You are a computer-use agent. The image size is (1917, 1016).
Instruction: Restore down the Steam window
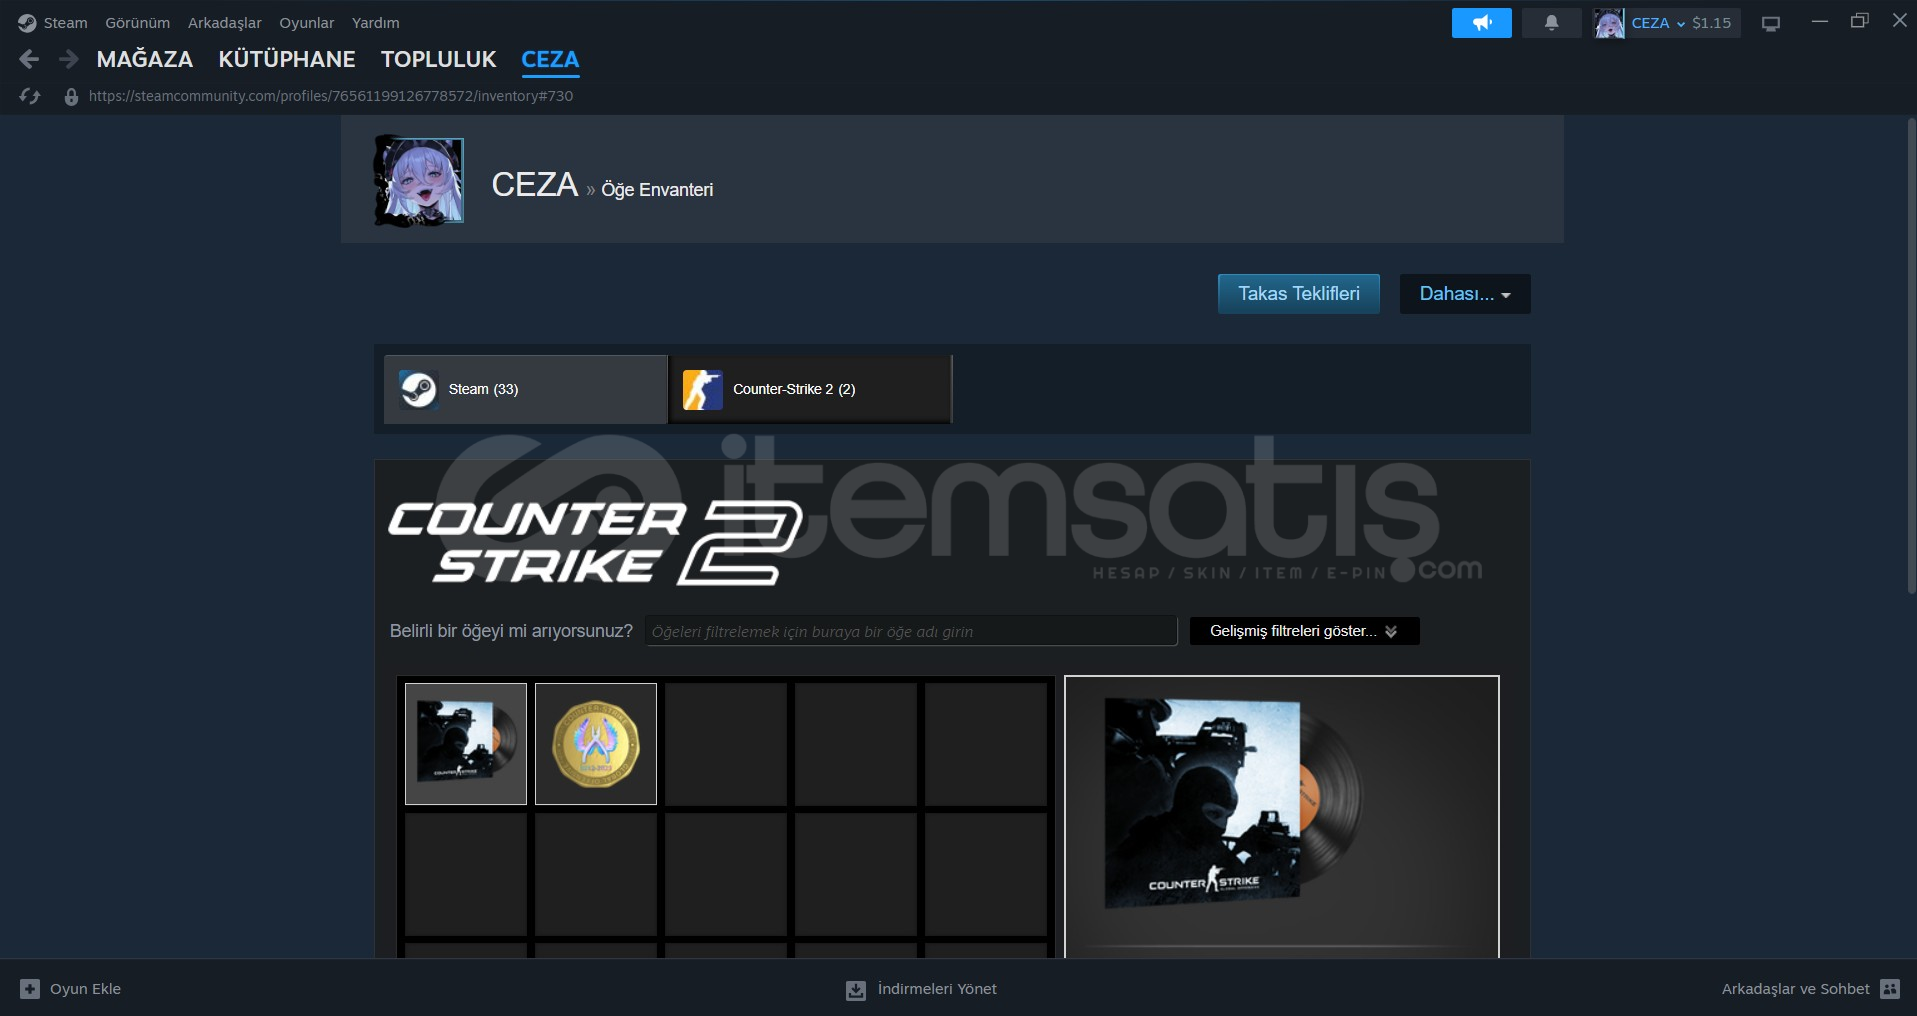[1860, 21]
